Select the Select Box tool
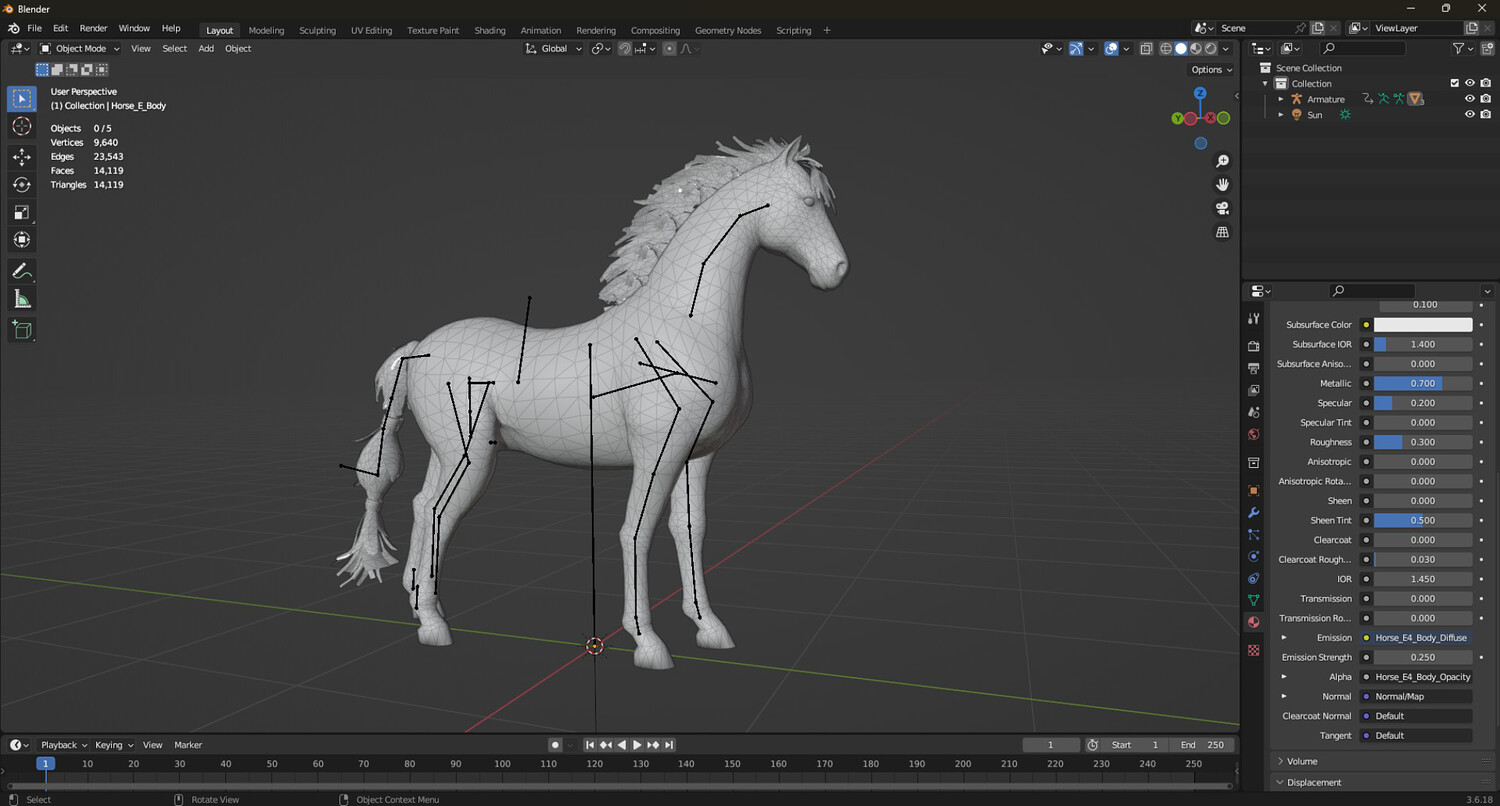 [x=22, y=99]
